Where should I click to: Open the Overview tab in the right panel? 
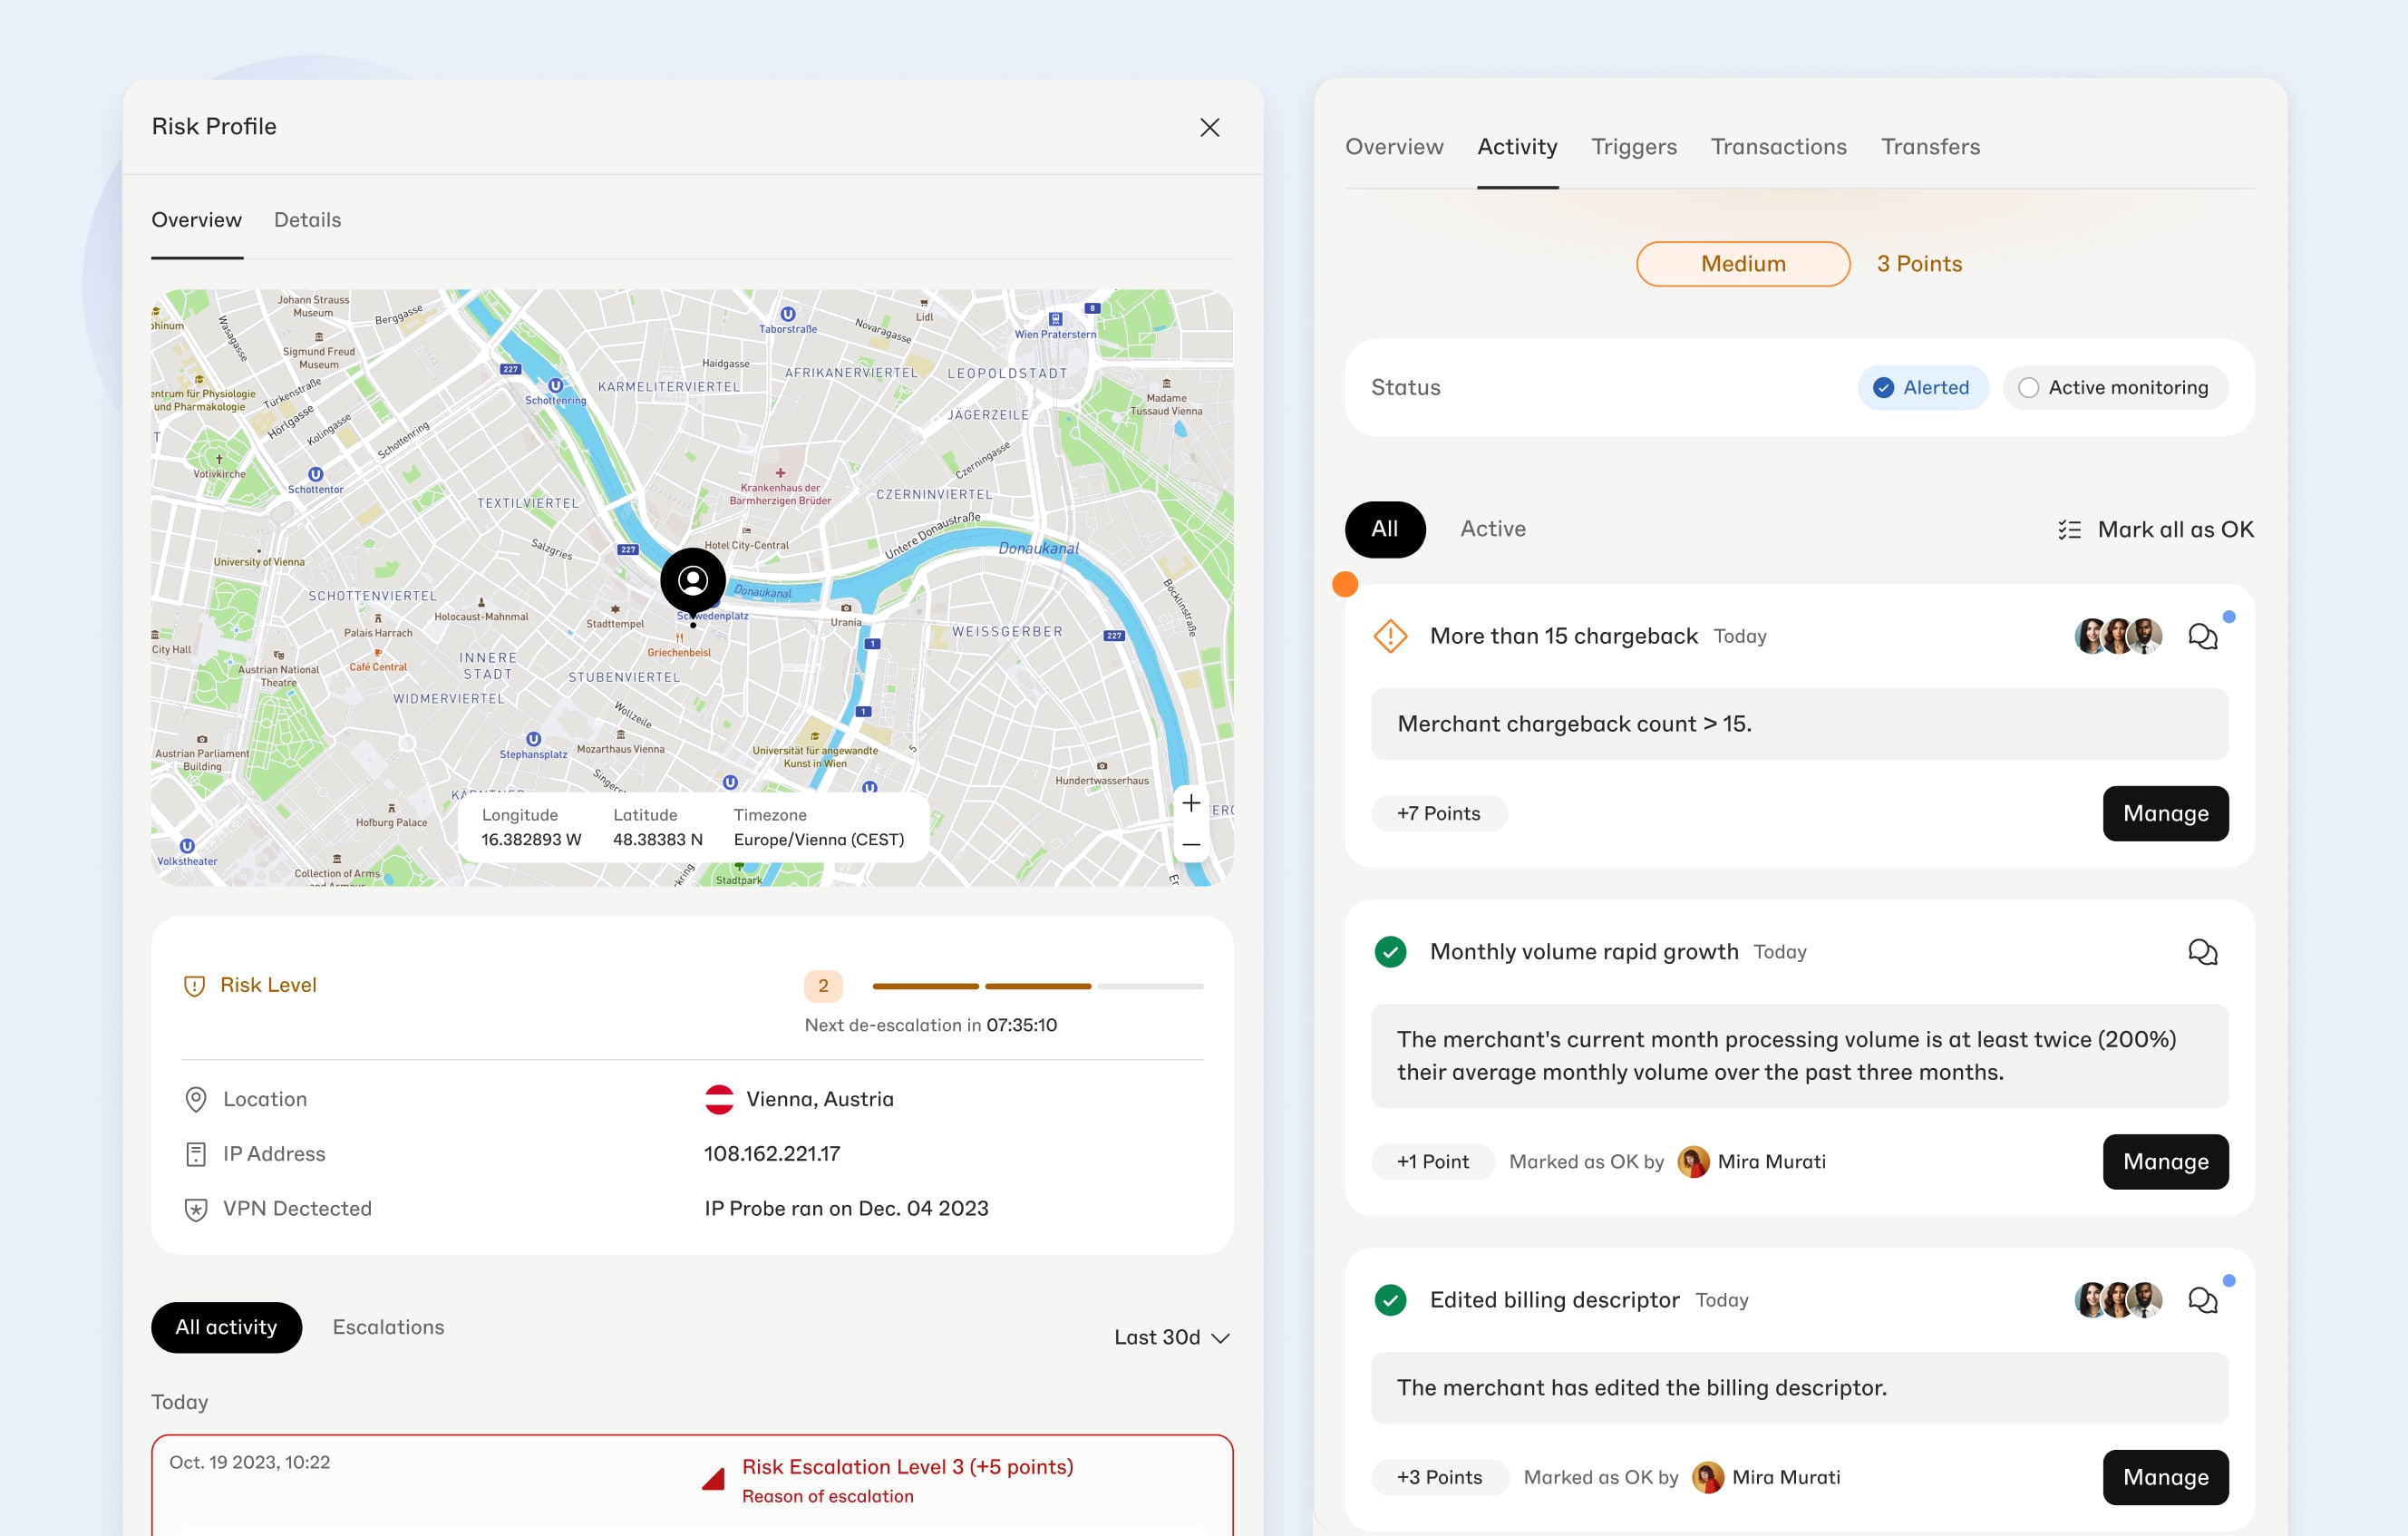coord(1393,147)
